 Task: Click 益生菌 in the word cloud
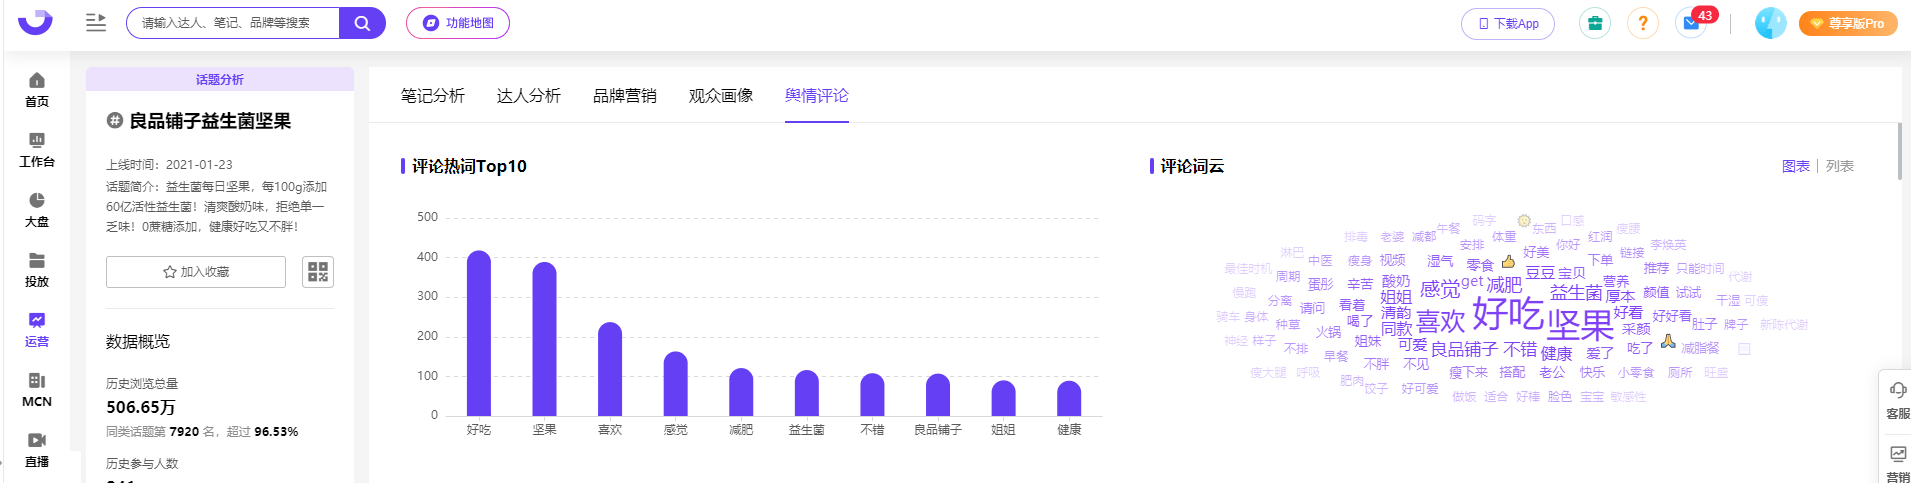tap(1576, 292)
